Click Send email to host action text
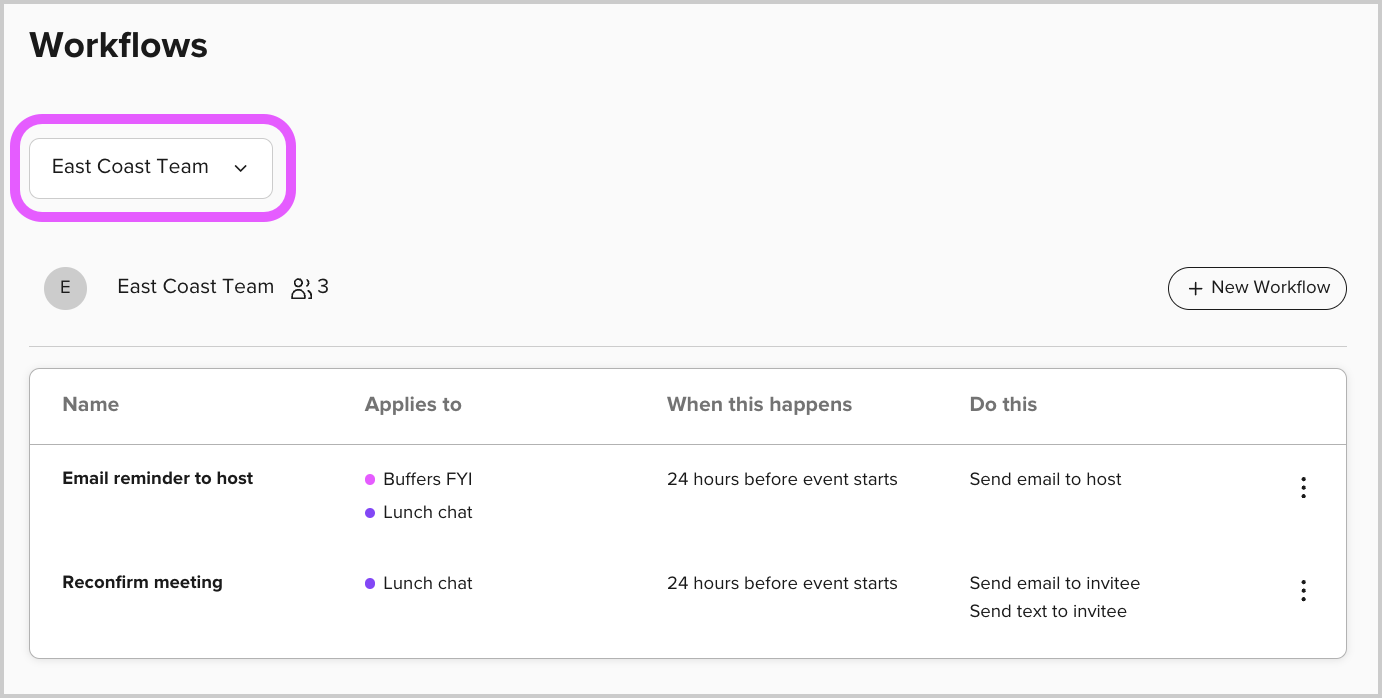 [x=1045, y=479]
